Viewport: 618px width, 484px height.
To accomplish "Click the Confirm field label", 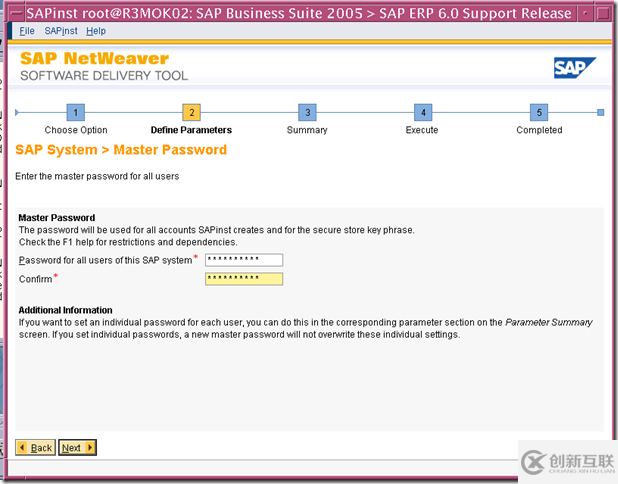I will tap(35, 279).
